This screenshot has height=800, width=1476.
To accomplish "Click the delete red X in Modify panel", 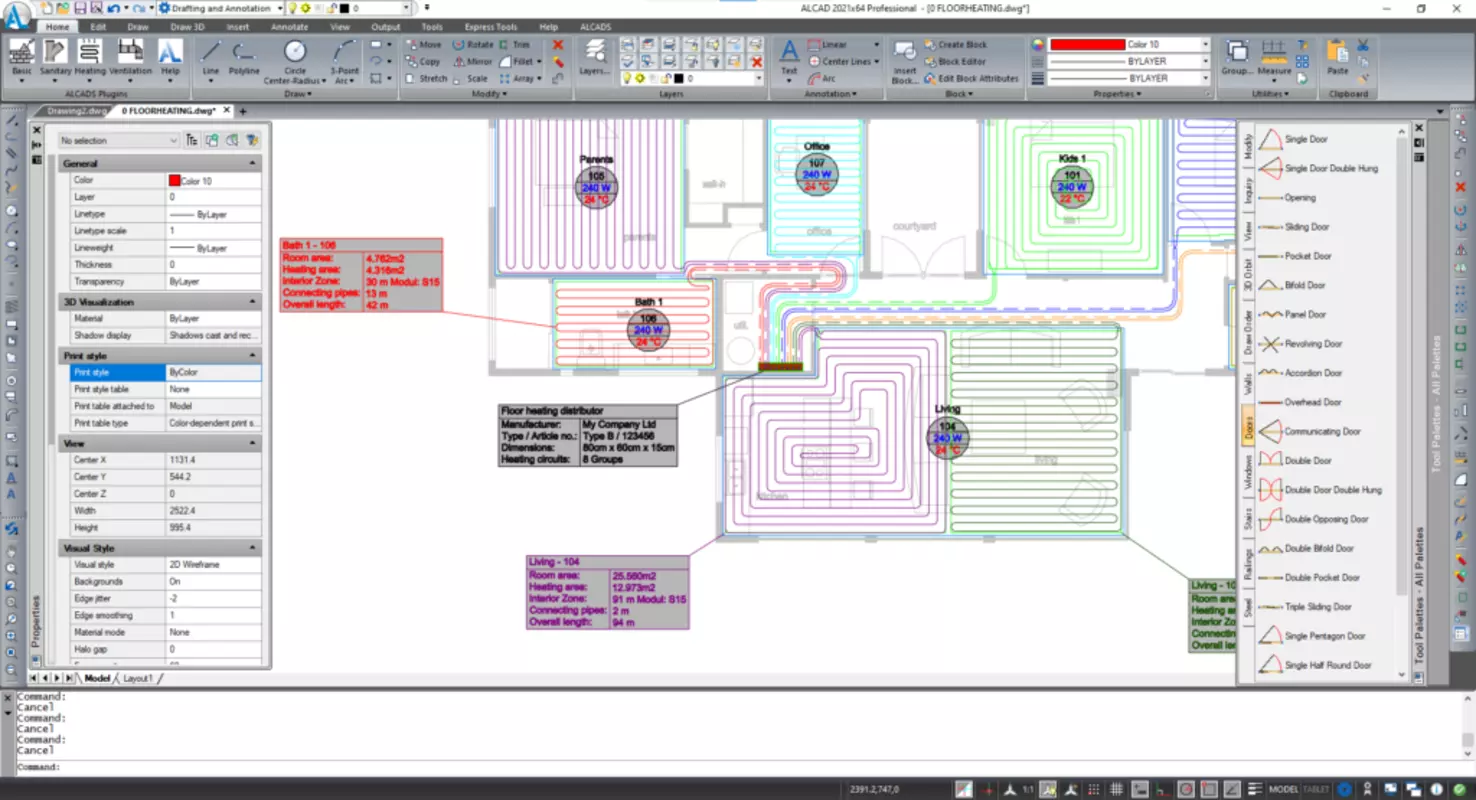I will [x=558, y=45].
